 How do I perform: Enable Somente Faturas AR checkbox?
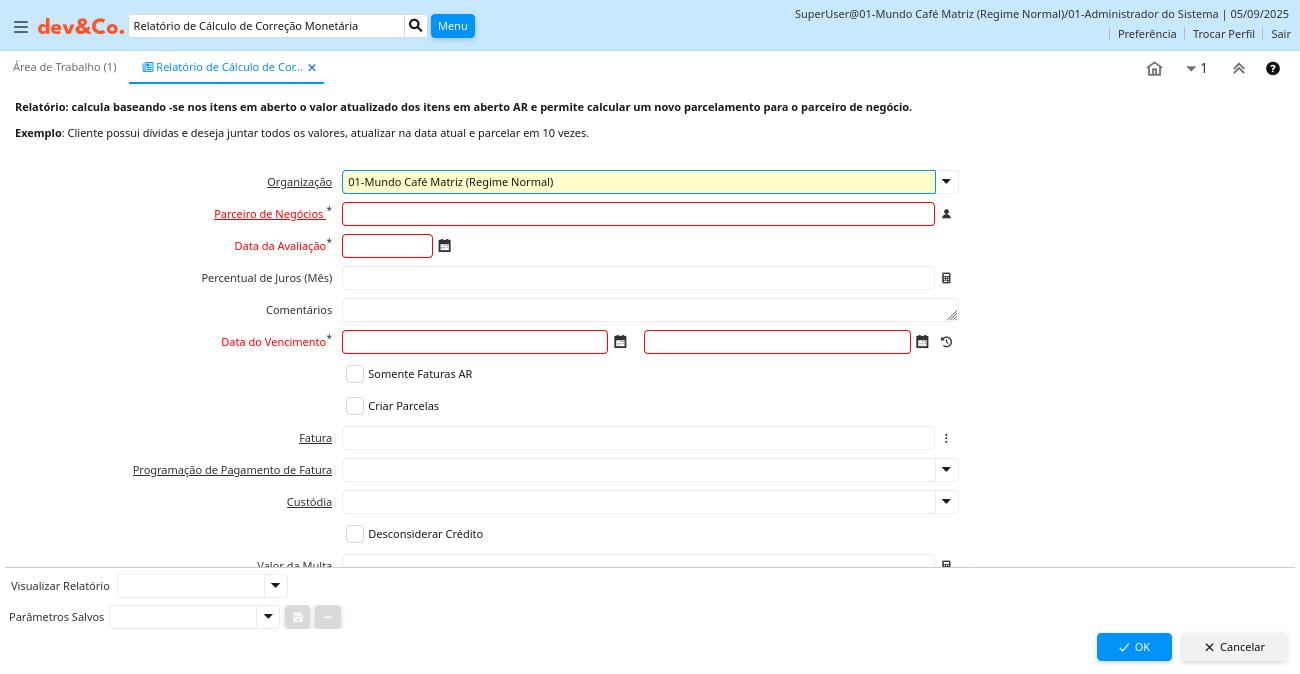(355, 374)
